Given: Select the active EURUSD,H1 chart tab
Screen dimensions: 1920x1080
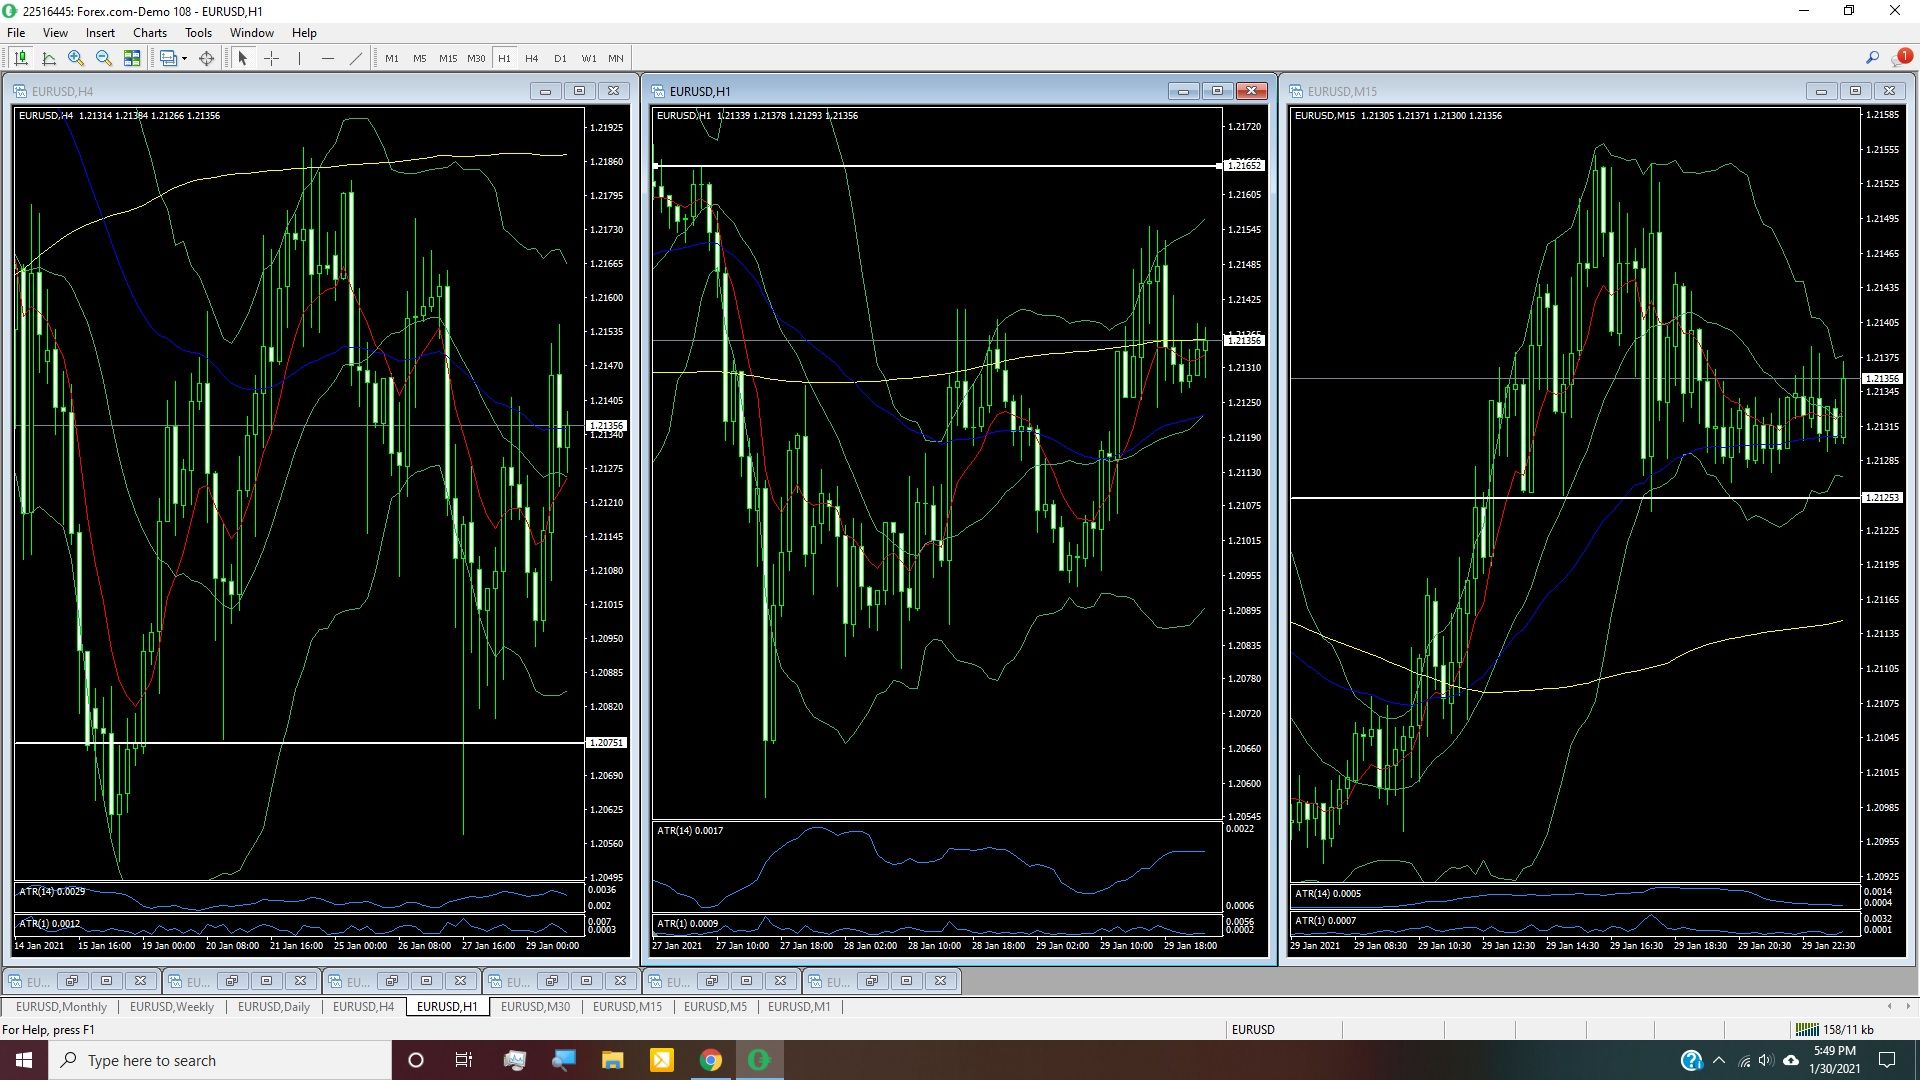Looking at the screenshot, I should pos(447,1007).
